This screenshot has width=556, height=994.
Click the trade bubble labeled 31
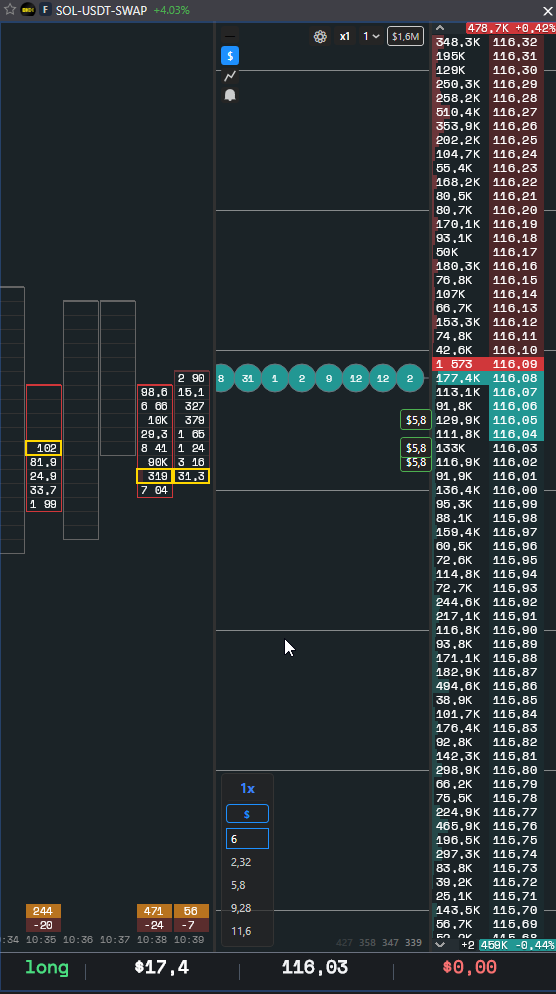248,378
